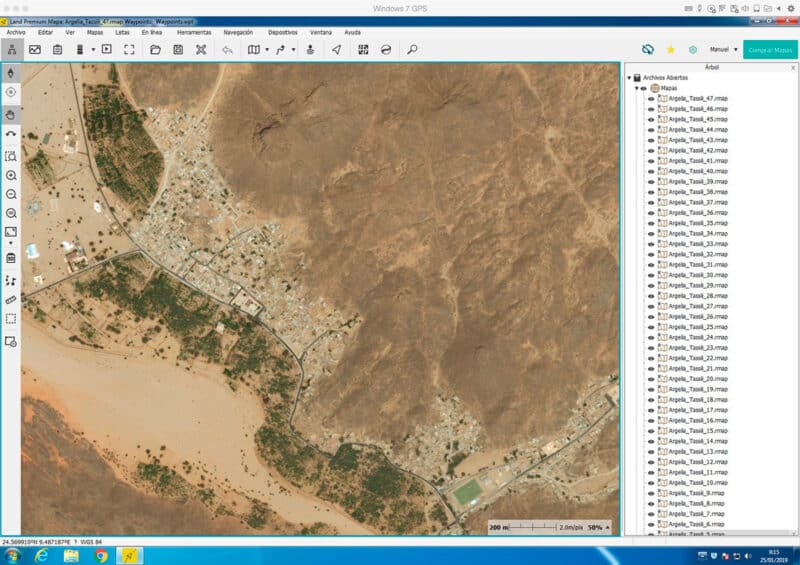800x565 pixels.
Task: Click the cloud sync disabled icon
Action: coord(647,50)
